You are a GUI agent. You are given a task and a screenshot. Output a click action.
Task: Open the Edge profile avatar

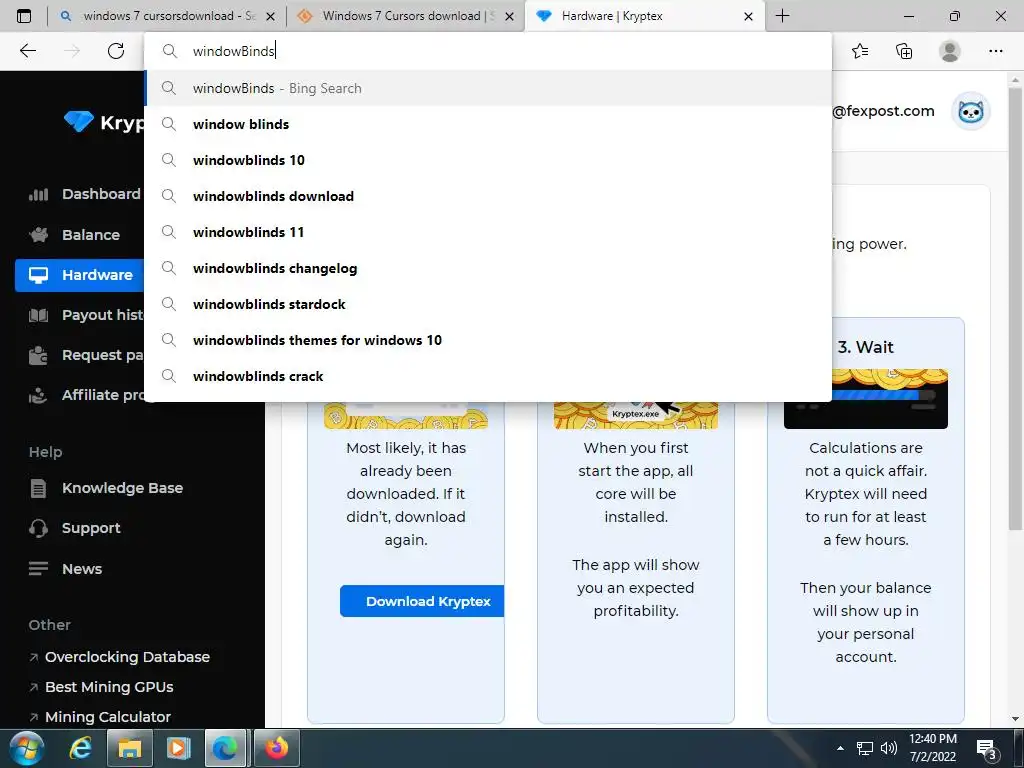tap(949, 51)
